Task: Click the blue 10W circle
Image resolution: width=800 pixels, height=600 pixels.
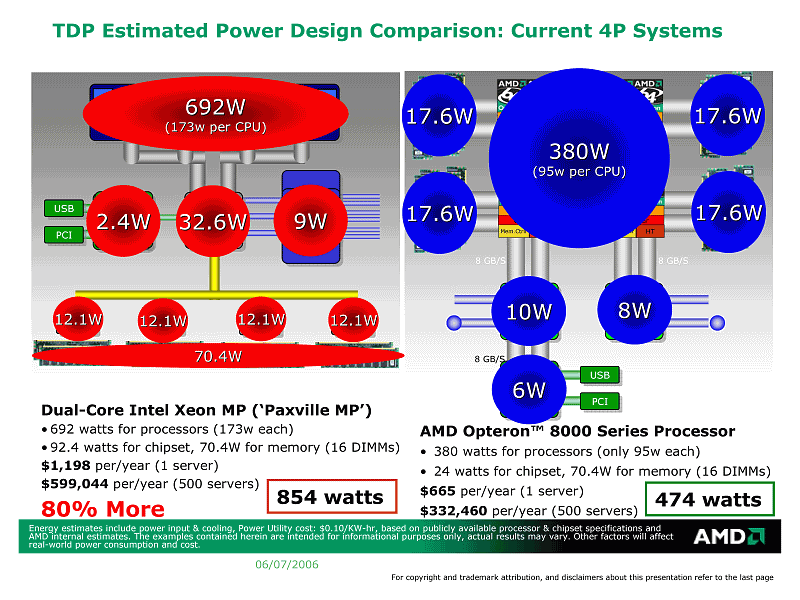Action: tap(529, 311)
